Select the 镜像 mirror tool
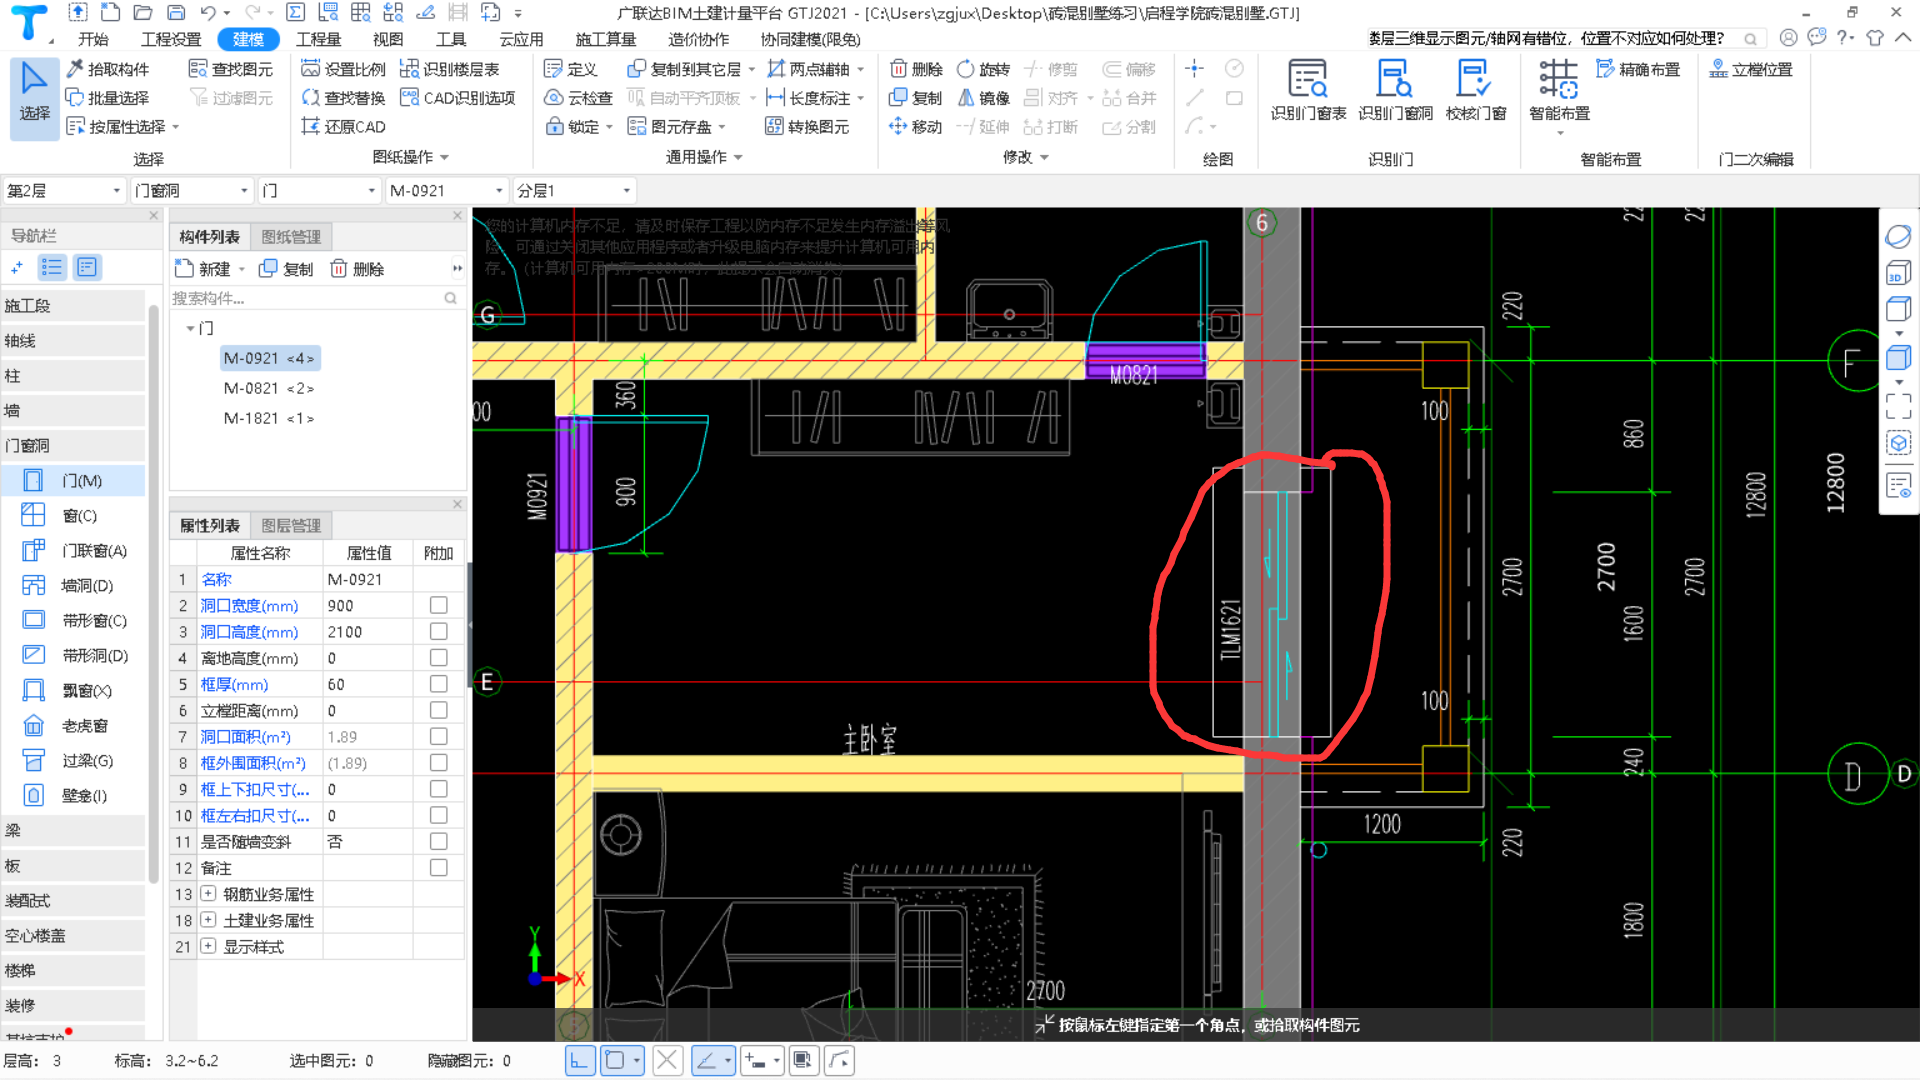 click(x=983, y=98)
